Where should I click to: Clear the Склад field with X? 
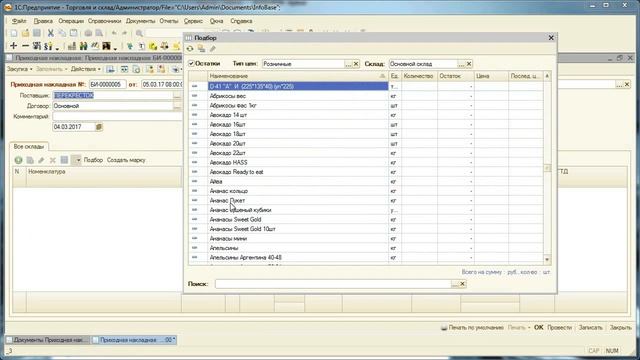point(469,64)
